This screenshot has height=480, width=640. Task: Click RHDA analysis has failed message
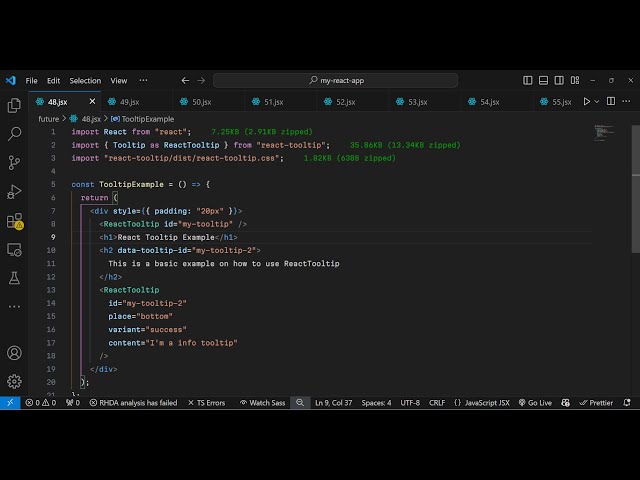[x=133, y=403]
